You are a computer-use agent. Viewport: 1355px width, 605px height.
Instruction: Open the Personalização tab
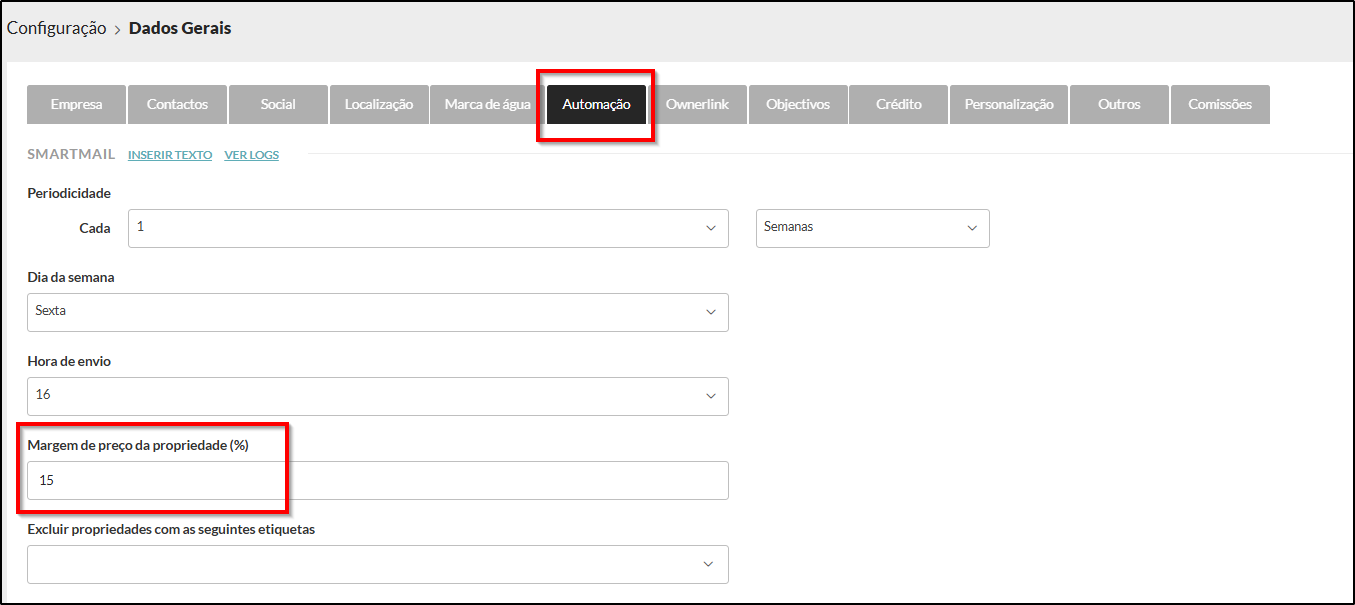(x=1009, y=105)
